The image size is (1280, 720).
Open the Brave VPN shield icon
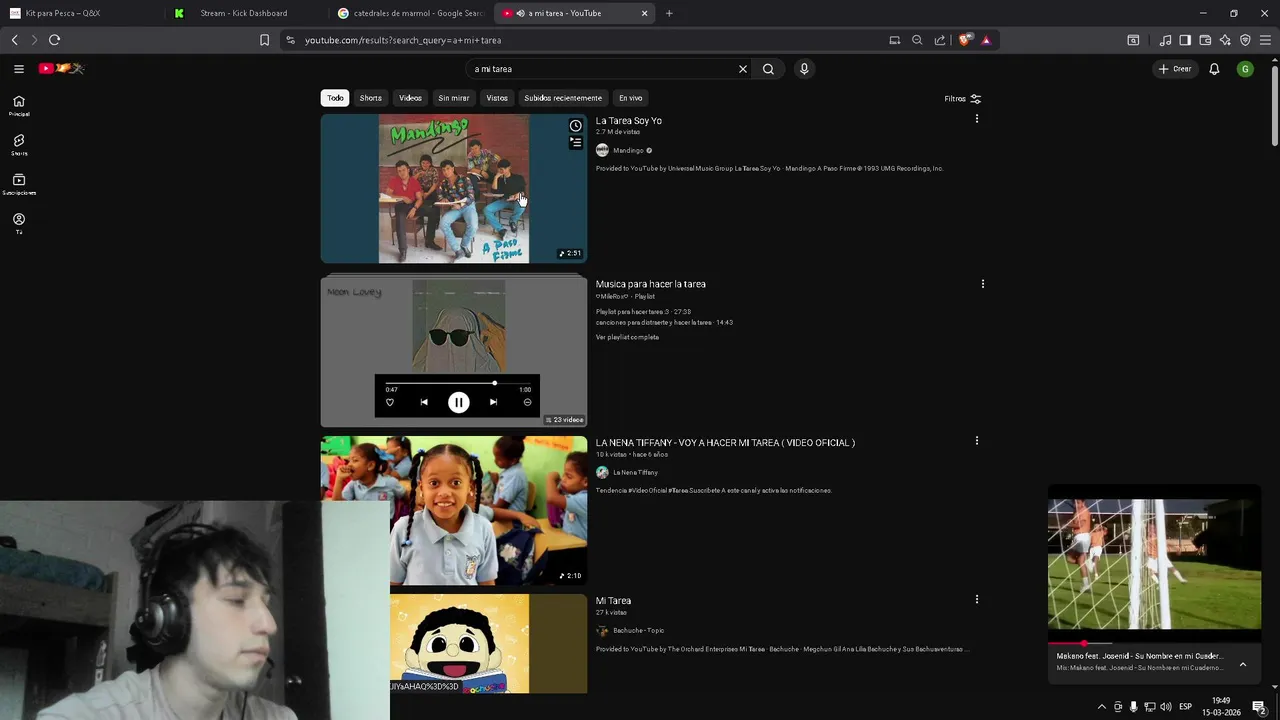coord(1245,40)
